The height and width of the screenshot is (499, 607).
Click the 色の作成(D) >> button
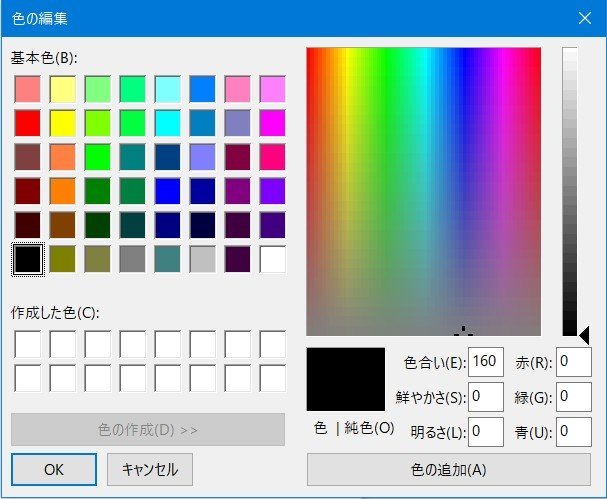tap(148, 430)
